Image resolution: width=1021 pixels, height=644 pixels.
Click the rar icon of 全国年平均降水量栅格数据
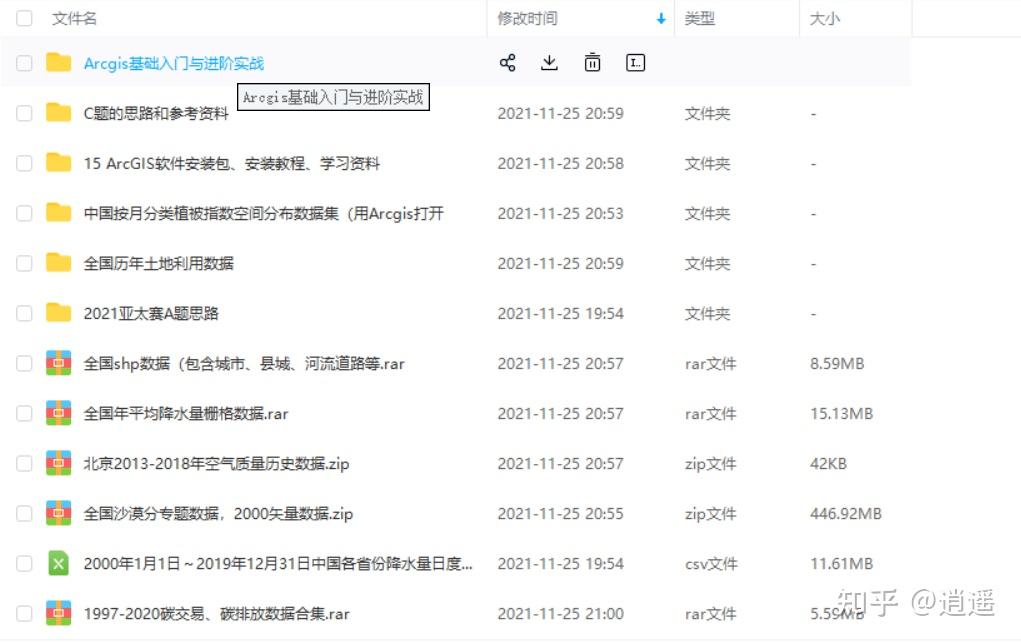(x=59, y=413)
